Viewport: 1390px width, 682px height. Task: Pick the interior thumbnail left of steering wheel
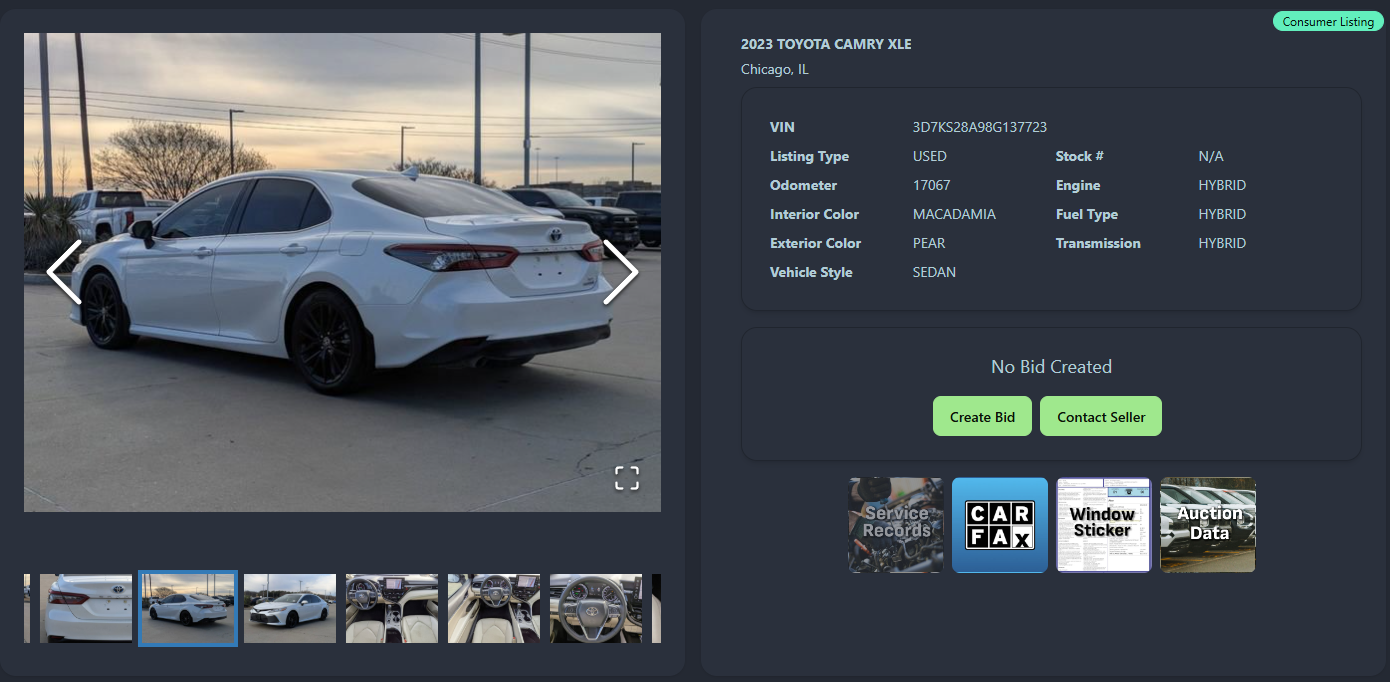(494, 608)
